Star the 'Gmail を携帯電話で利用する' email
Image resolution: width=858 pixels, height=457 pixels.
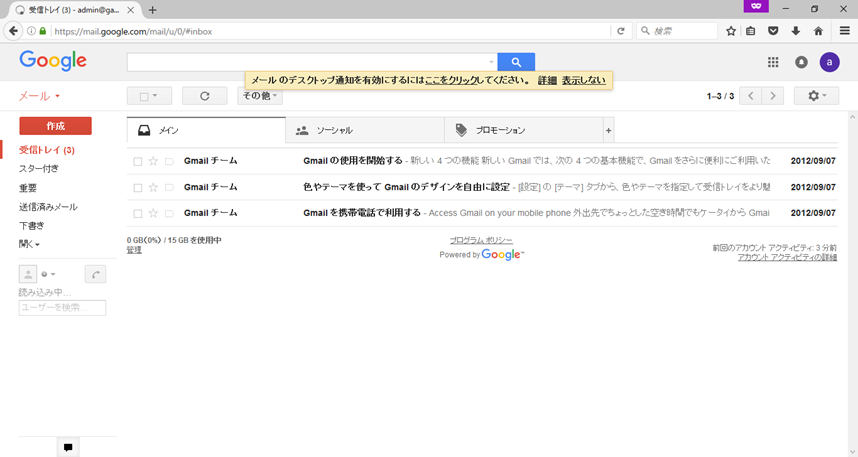coord(153,213)
